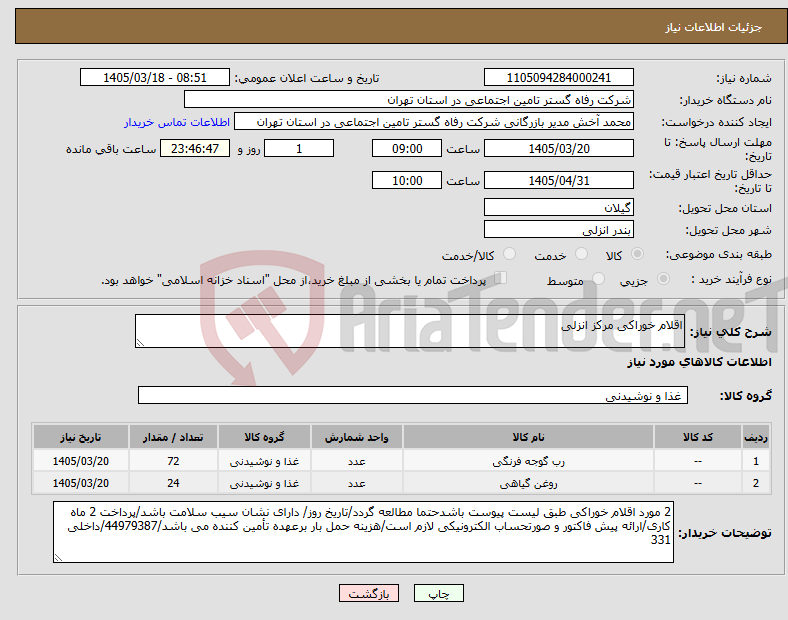Click the نام دستگاه خریدار field
Viewport: 788px width, 620px height.
pos(409,99)
